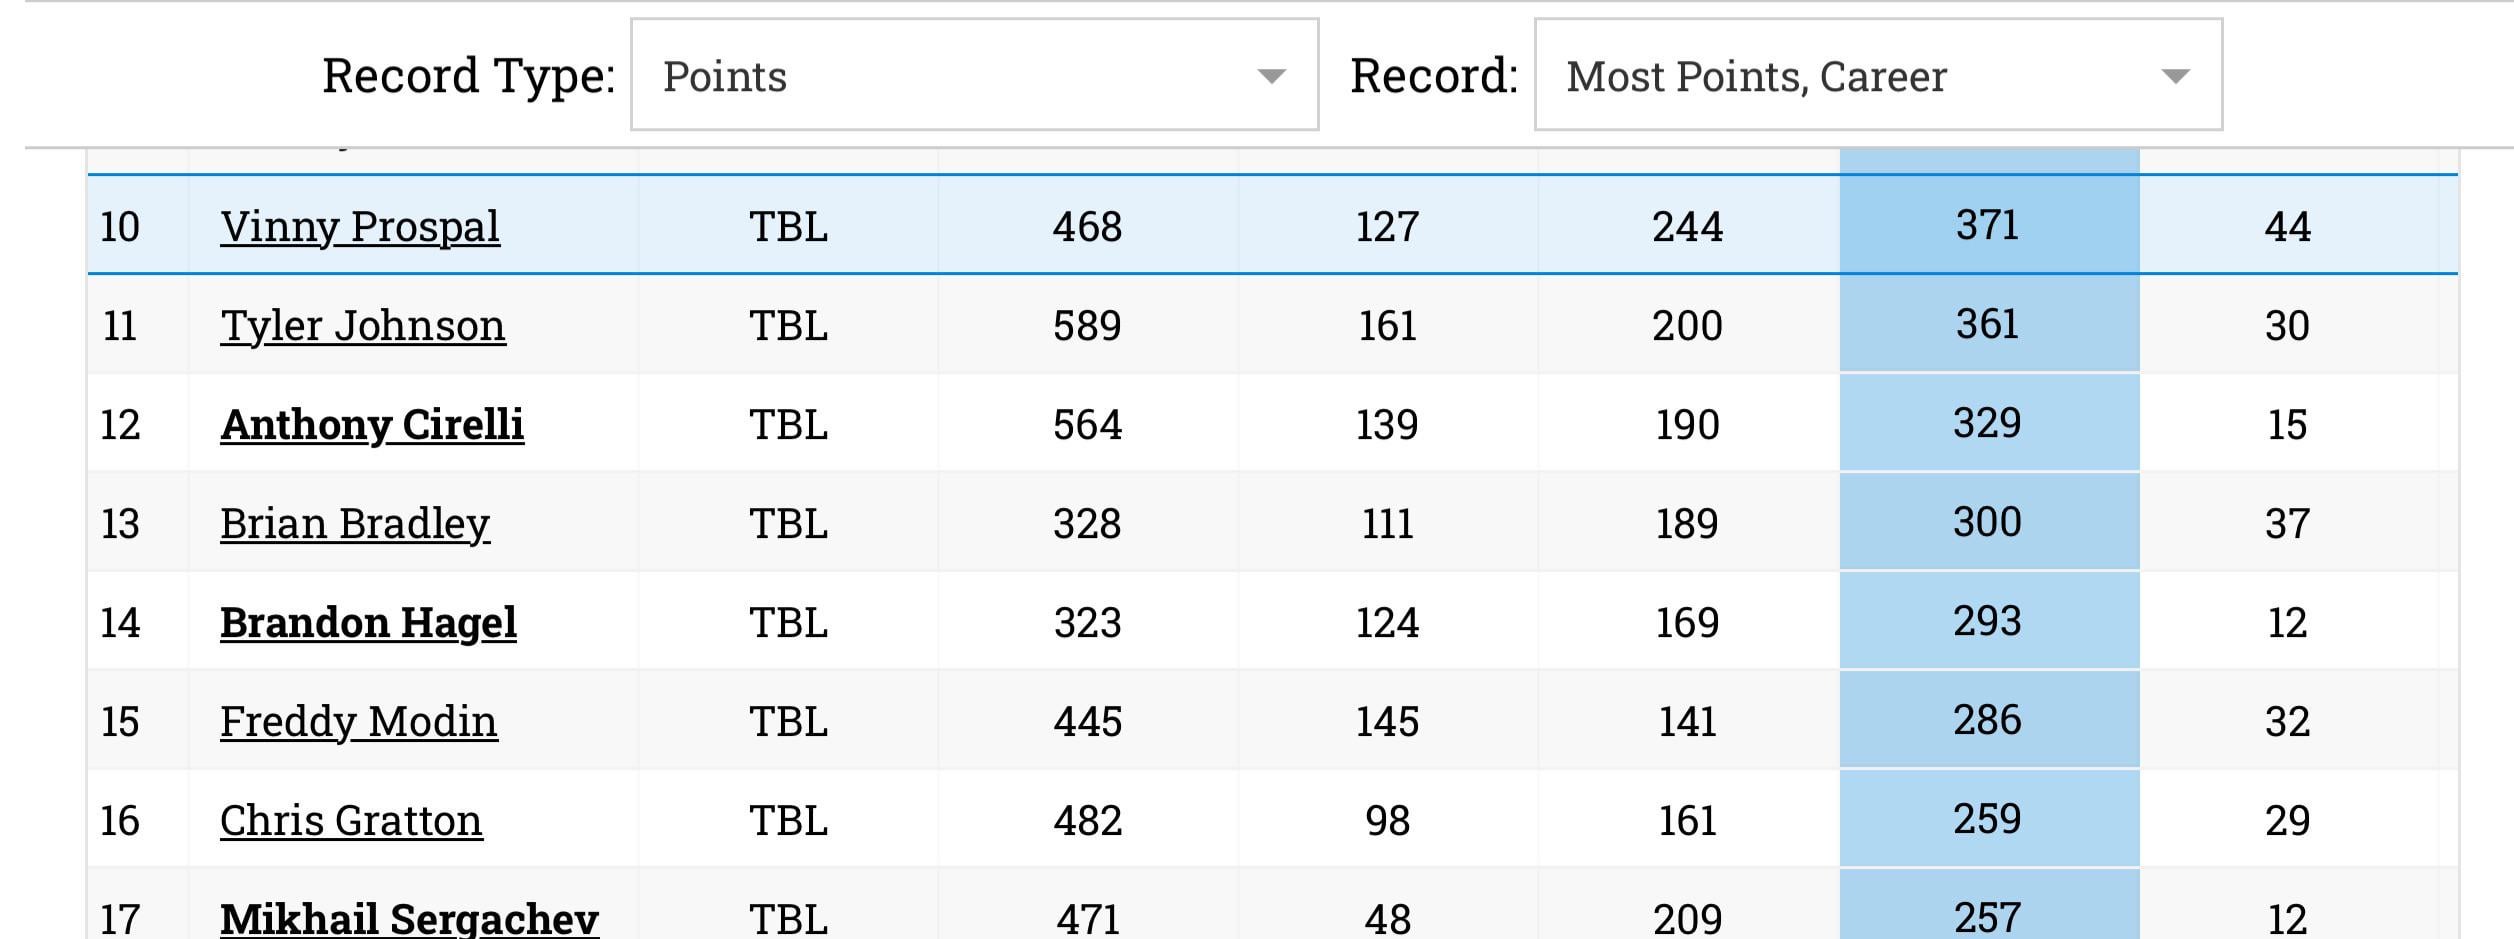The width and height of the screenshot is (2514, 939).
Task: Click the Record dropdown arrow
Action: tap(2175, 76)
